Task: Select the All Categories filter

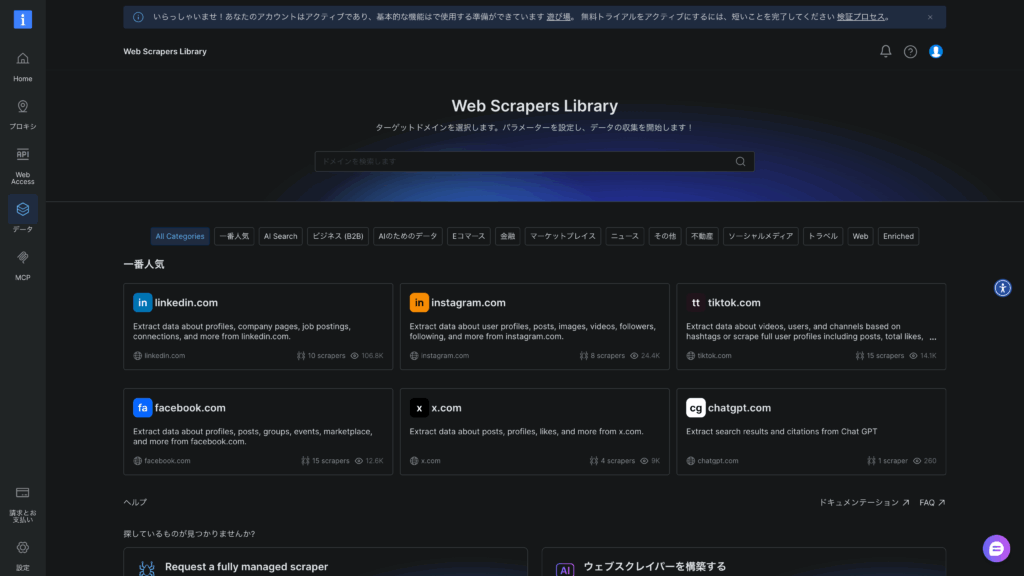Action: coord(180,236)
